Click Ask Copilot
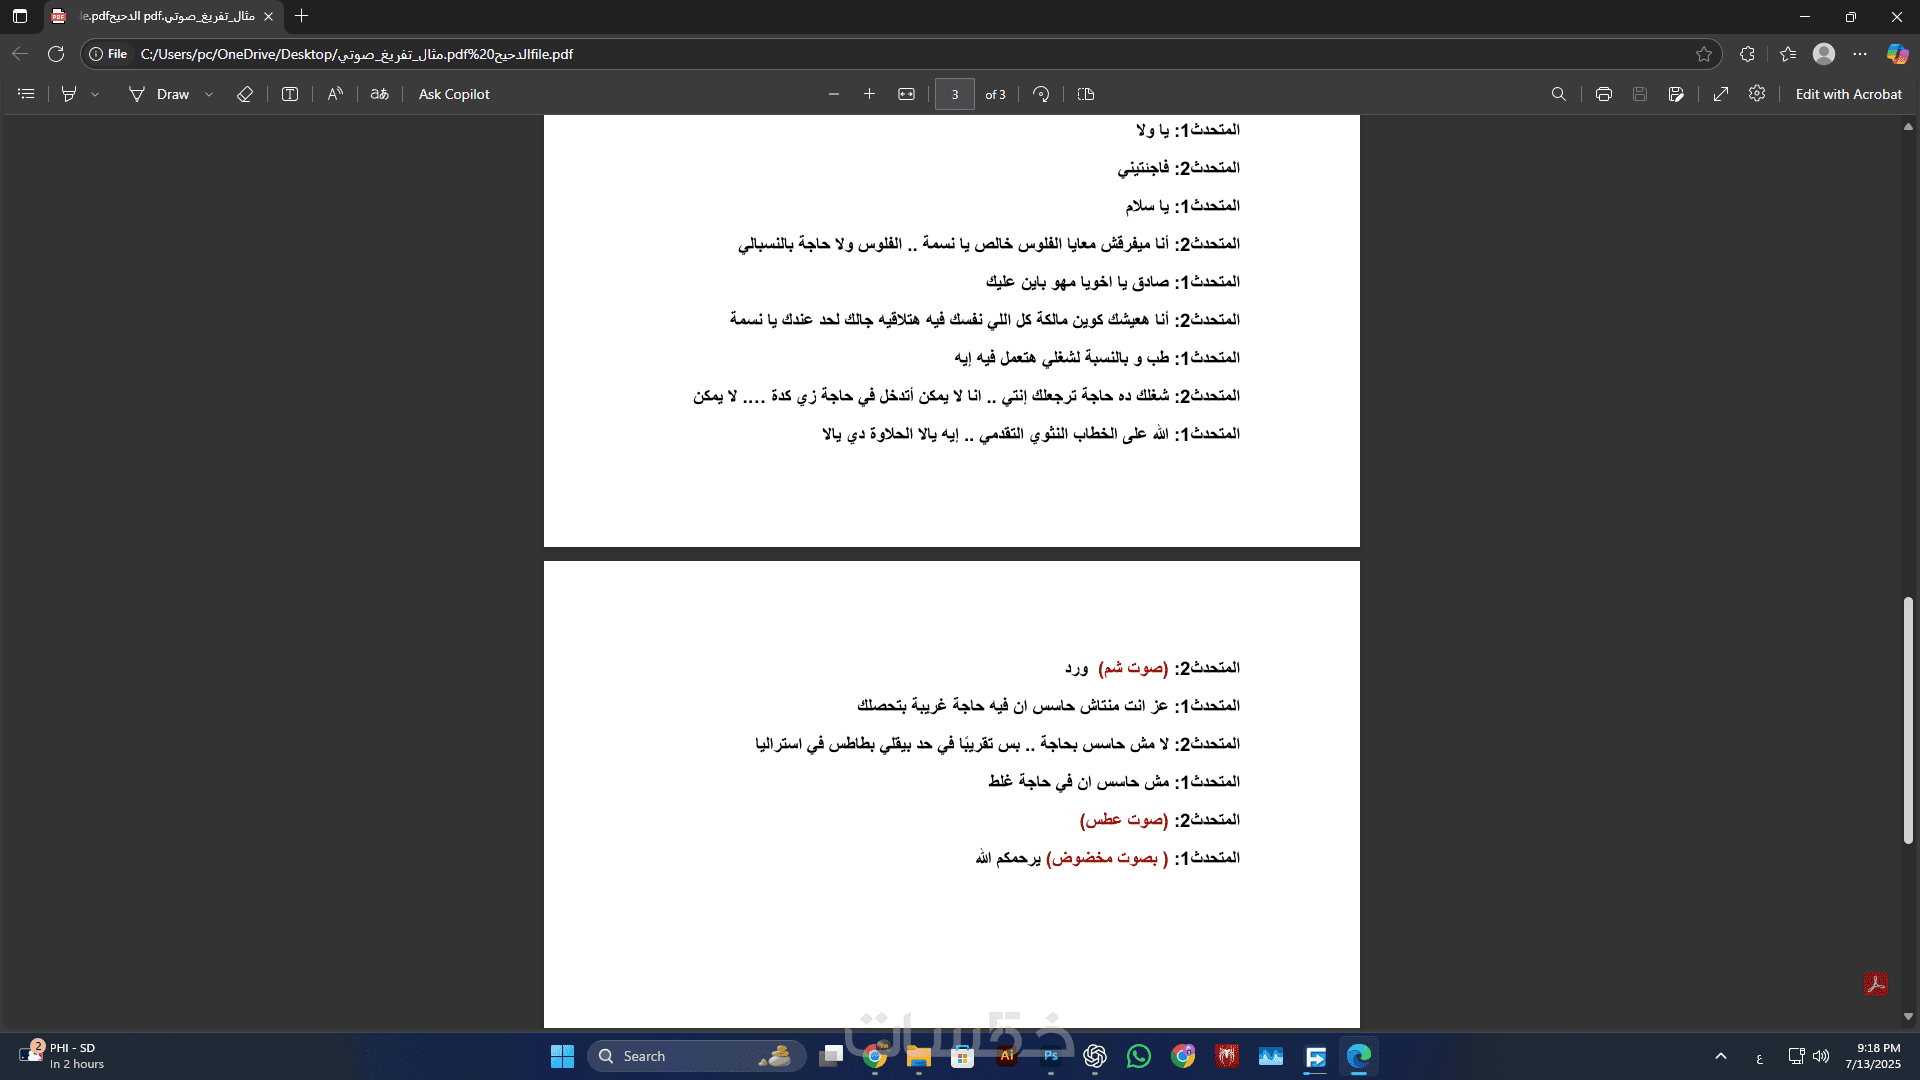The image size is (1920, 1080). (x=454, y=94)
